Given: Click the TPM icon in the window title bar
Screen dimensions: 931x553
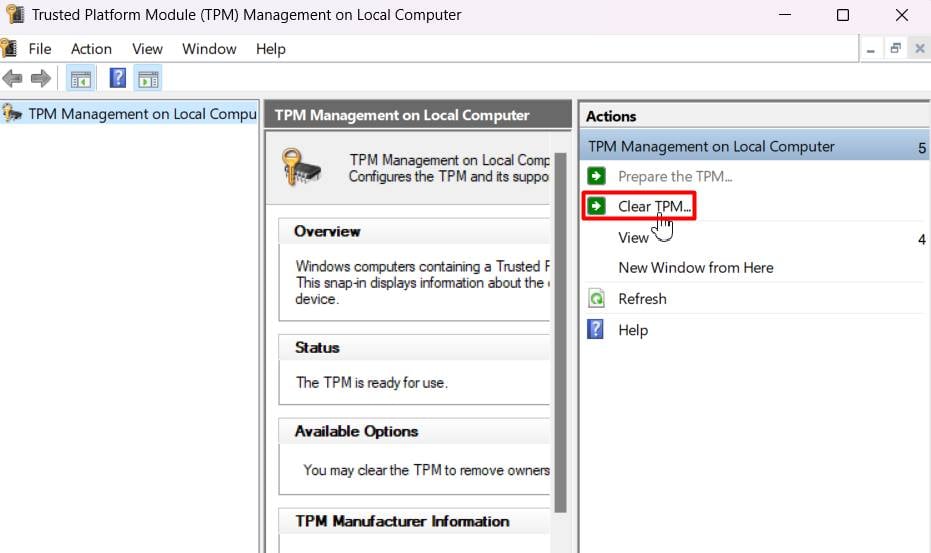Looking at the screenshot, I should pyautogui.click(x=15, y=13).
